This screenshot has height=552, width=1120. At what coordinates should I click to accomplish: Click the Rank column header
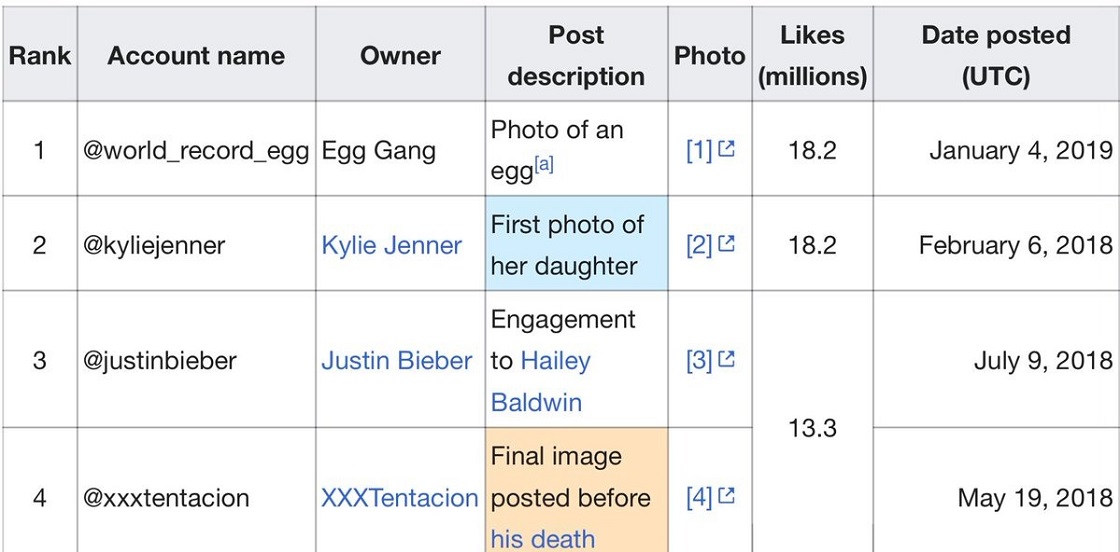tap(40, 55)
